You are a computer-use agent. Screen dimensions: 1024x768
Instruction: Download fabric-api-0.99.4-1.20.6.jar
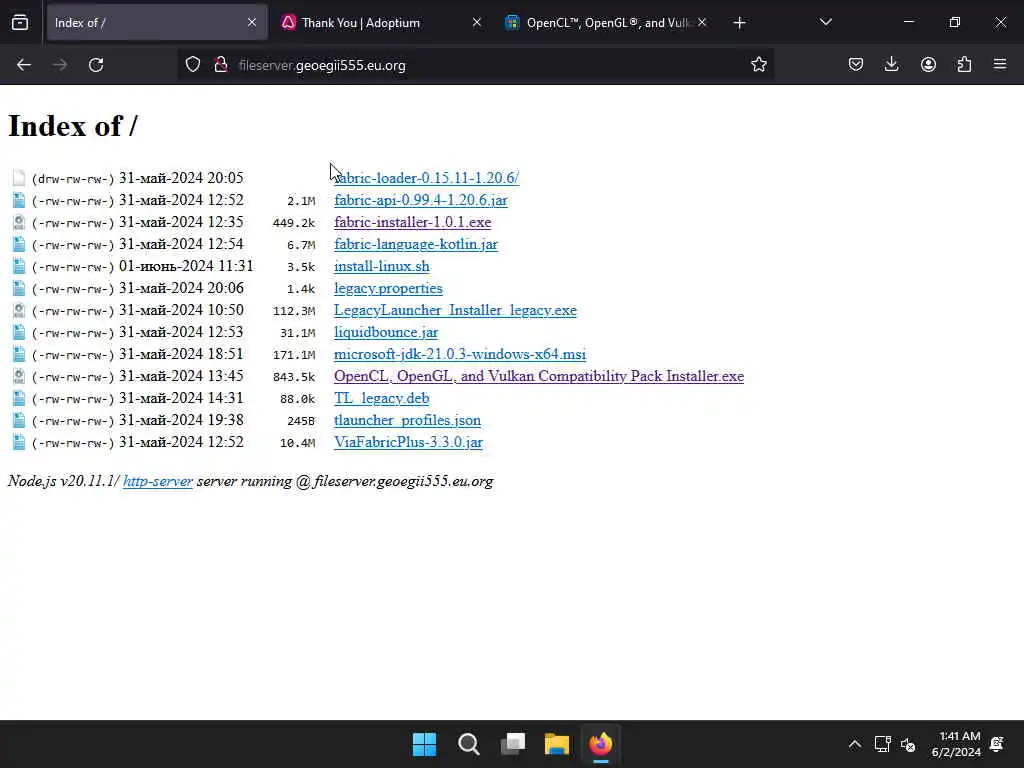(x=421, y=200)
